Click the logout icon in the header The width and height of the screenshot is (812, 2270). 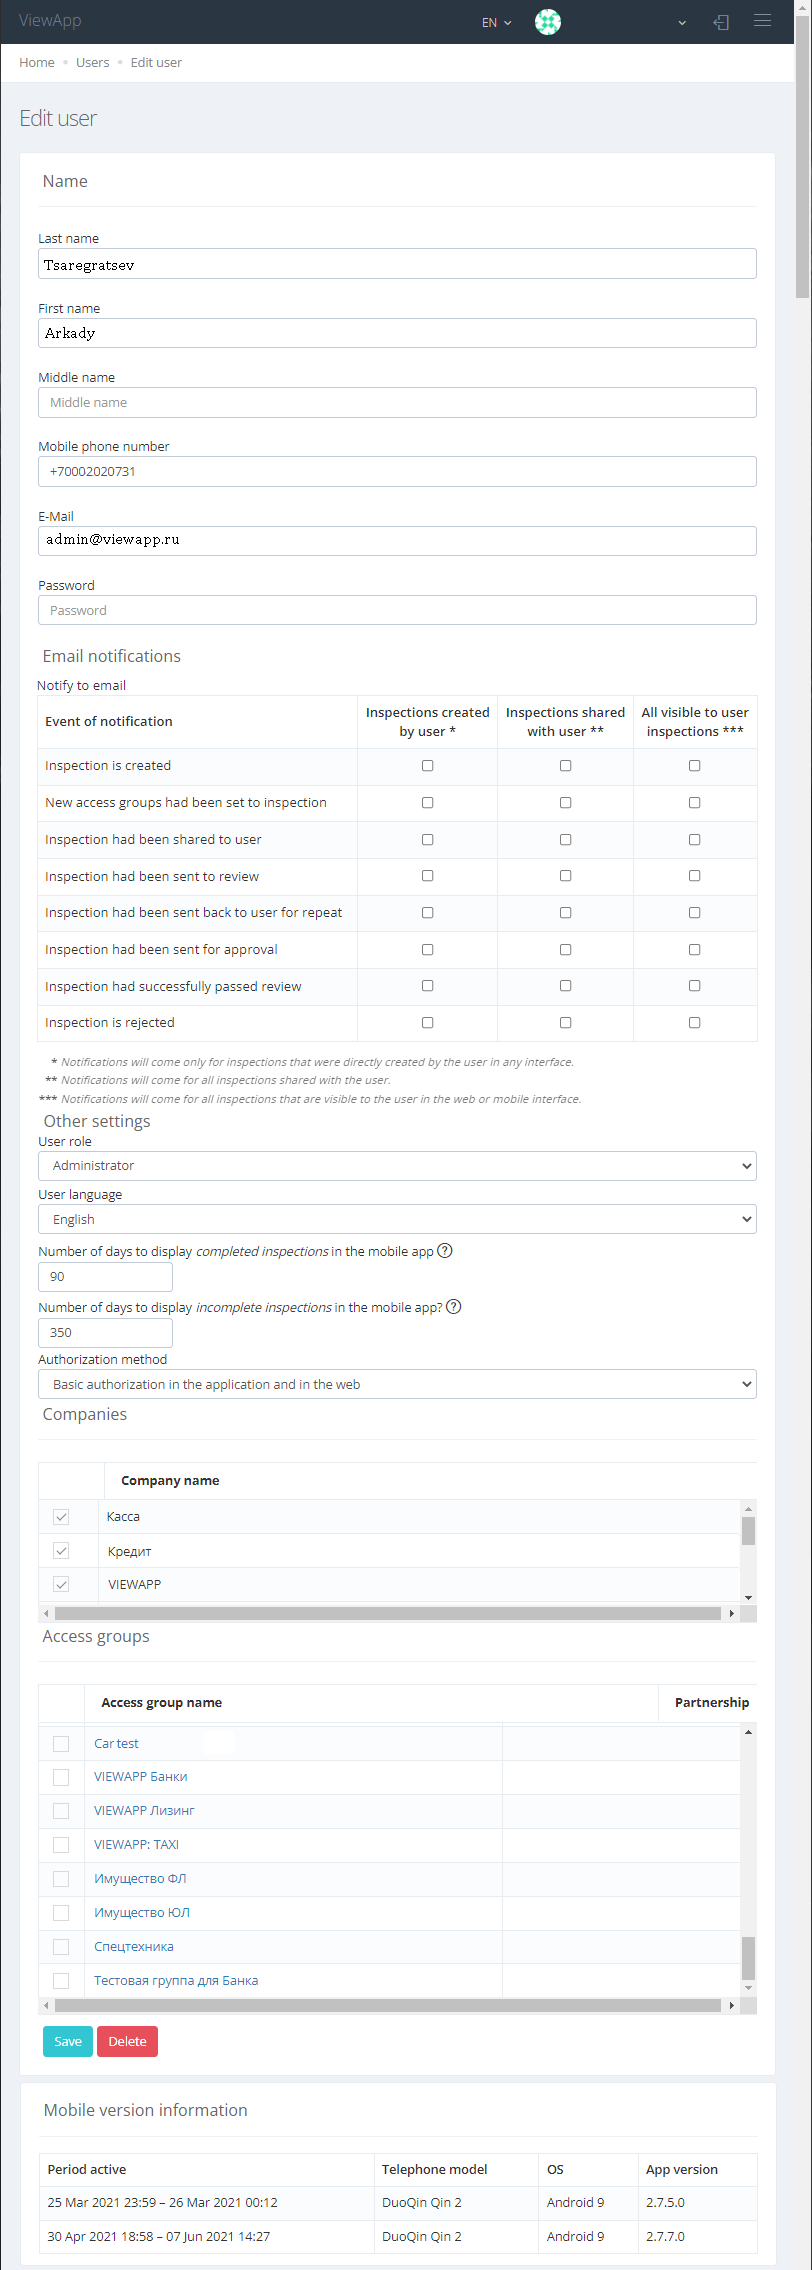point(721,22)
